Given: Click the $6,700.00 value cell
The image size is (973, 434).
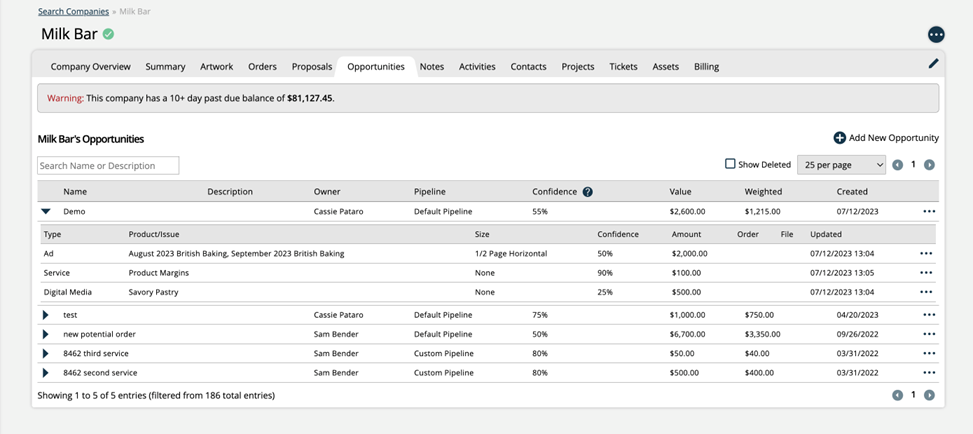Looking at the screenshot, I should pyautogui.click(x=688, y=334).
